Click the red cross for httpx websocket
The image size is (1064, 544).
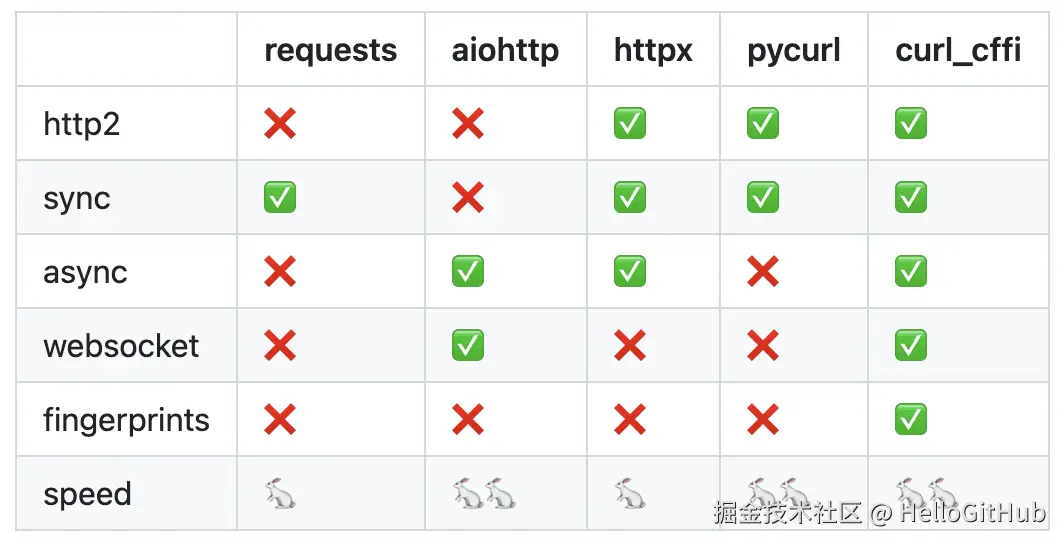630,346
